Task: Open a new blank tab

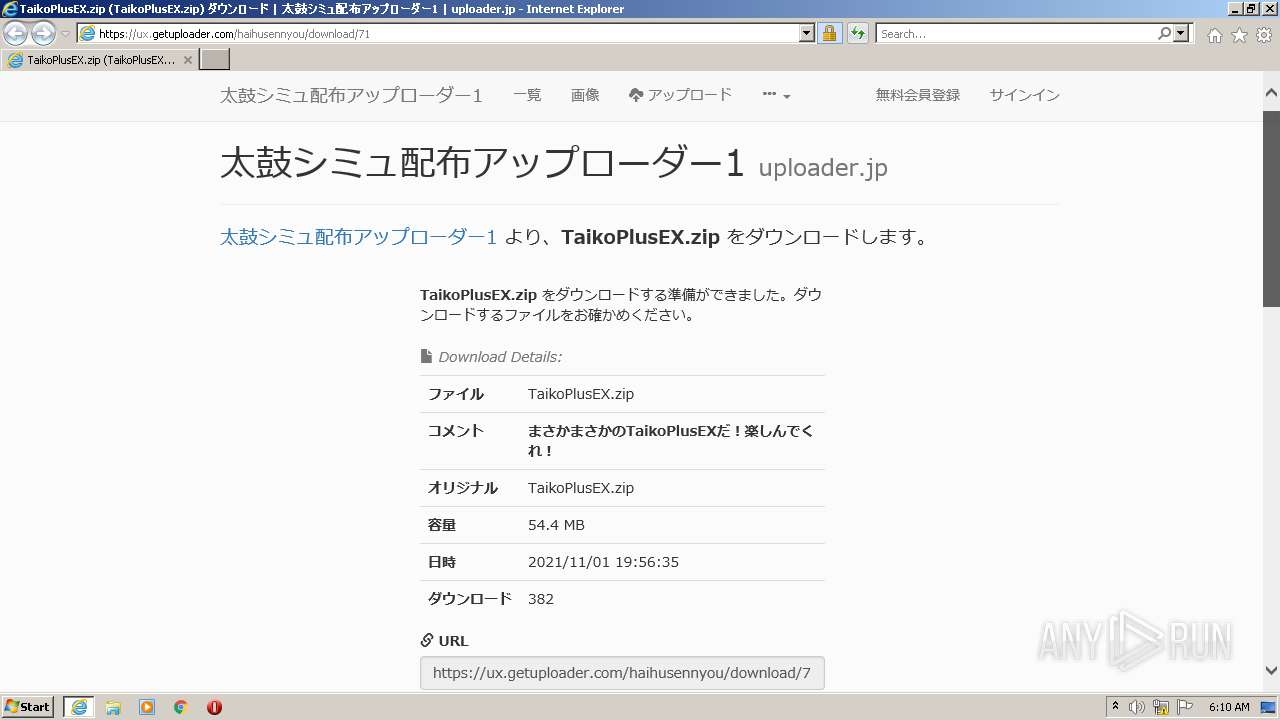Action: [x=215, y=60]
